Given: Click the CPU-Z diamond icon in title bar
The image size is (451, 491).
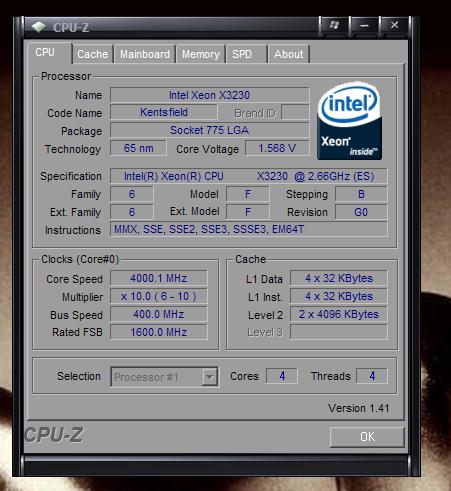Looking at the screenshot, I should 39,27.
